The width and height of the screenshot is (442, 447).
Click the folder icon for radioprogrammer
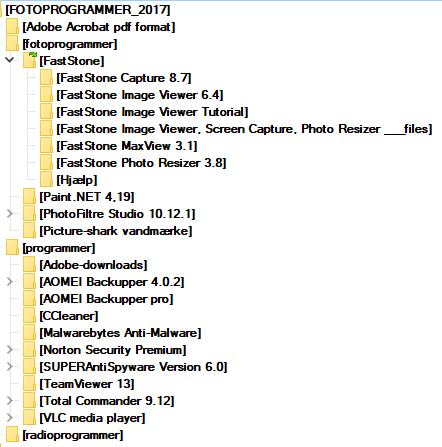click(12, 435)
